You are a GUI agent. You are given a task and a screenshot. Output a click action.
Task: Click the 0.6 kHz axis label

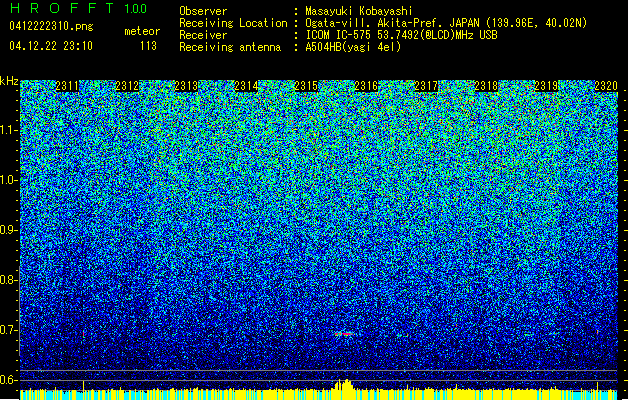(9, 380)
